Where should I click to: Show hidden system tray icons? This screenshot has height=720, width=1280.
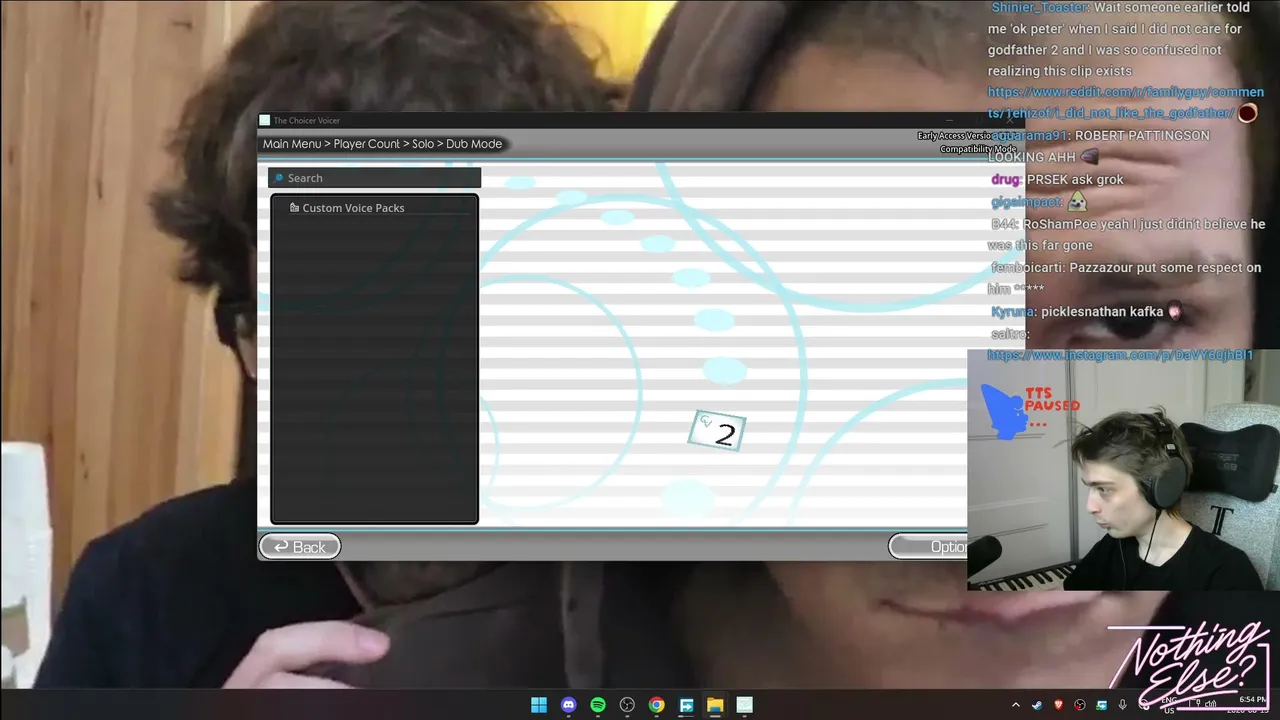[x=1016, y=705]
